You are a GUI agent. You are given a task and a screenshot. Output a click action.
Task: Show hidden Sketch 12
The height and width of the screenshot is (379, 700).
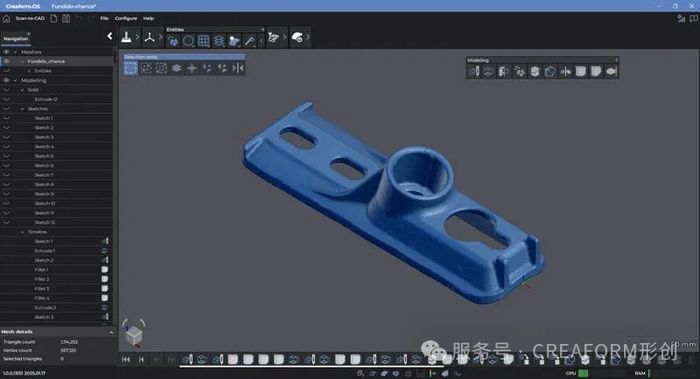(x=6, y=222)
